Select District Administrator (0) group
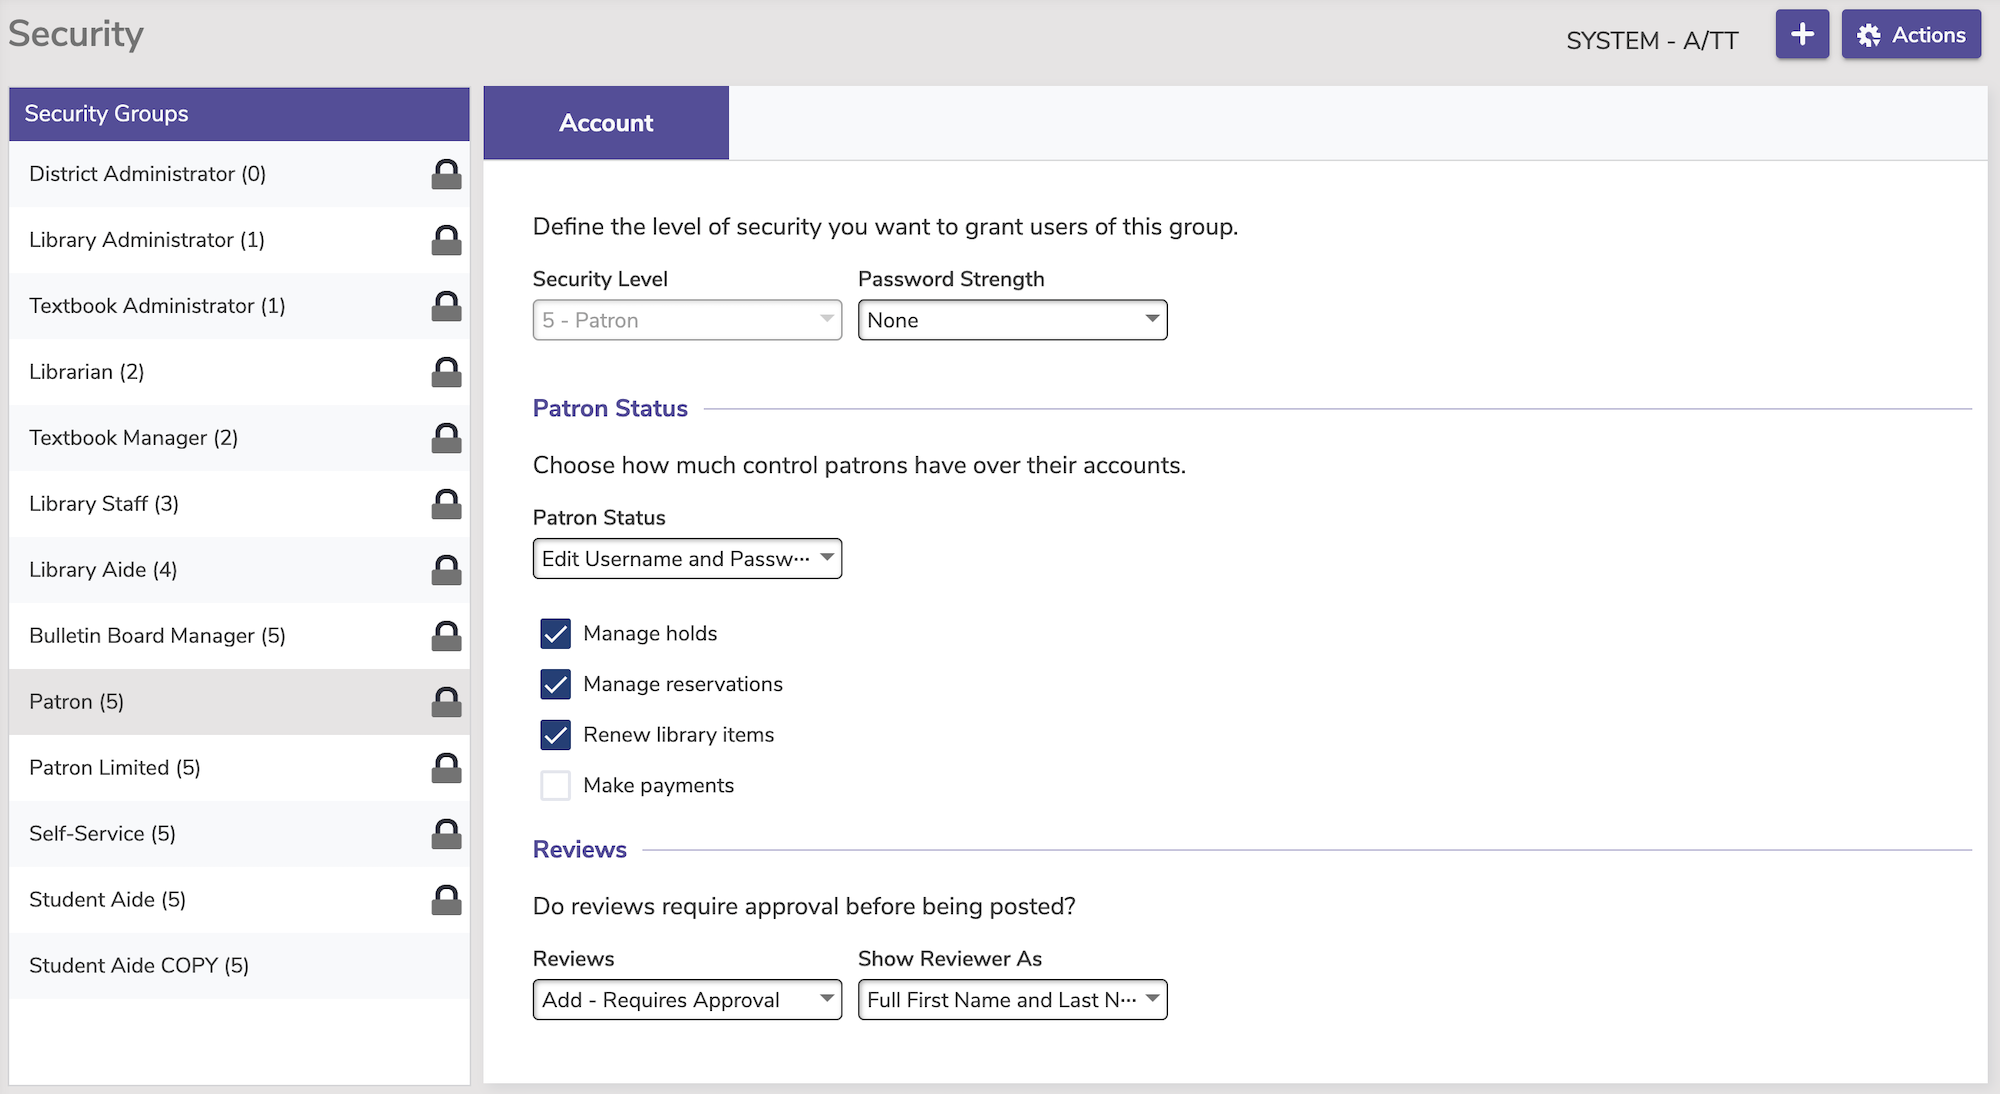This screenshot has width=2000, height=1094. (239, 174)
